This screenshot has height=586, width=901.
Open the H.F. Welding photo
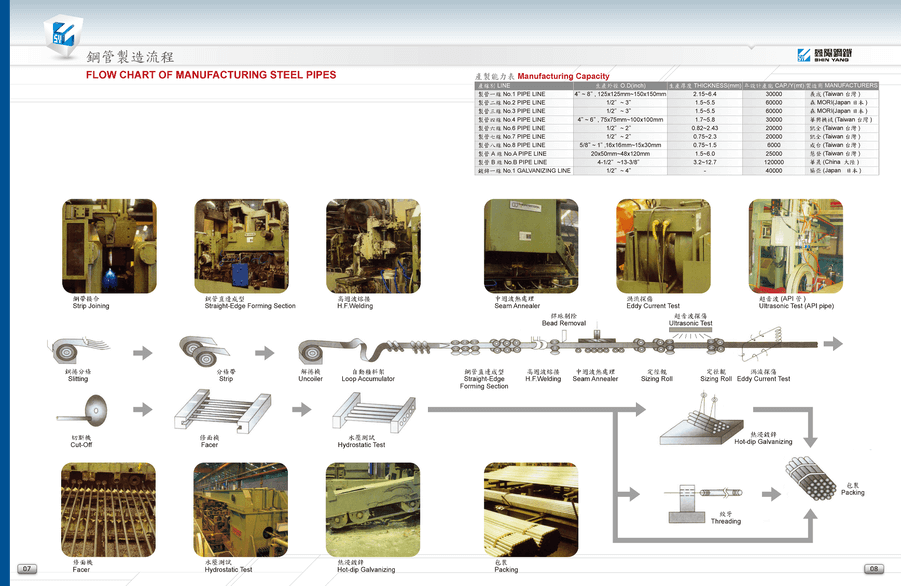tap(374, 246)
